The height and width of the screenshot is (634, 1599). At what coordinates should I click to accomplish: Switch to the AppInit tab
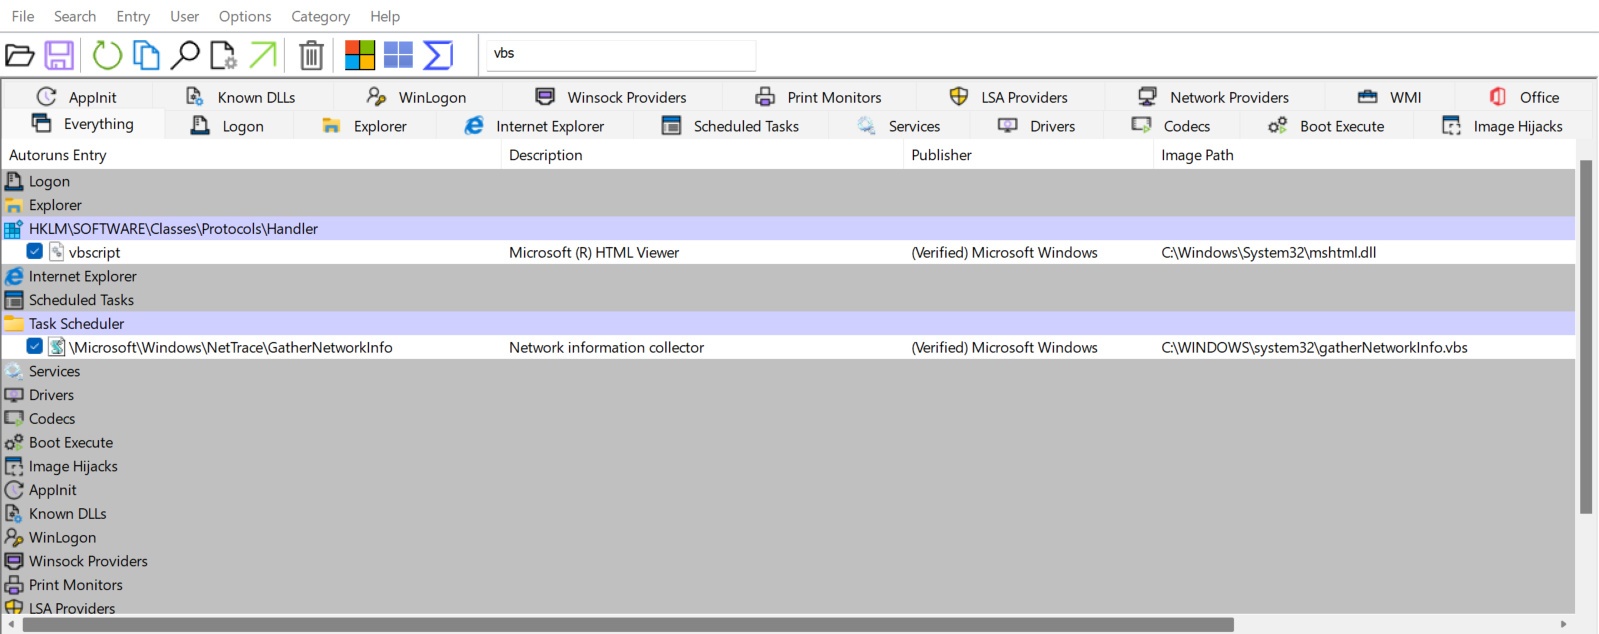click(77, 97)
